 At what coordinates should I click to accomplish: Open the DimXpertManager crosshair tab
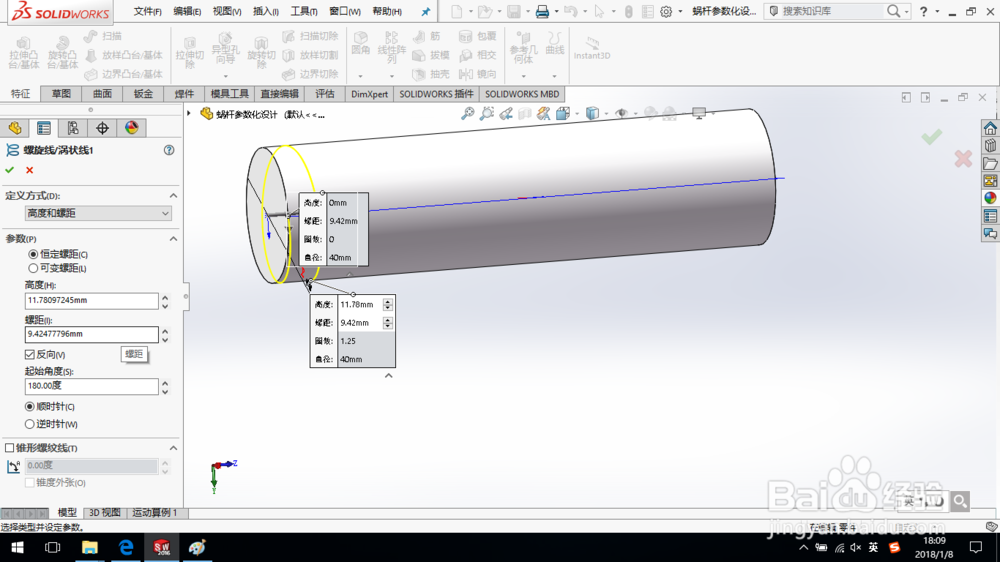click(x=102, y=128)
